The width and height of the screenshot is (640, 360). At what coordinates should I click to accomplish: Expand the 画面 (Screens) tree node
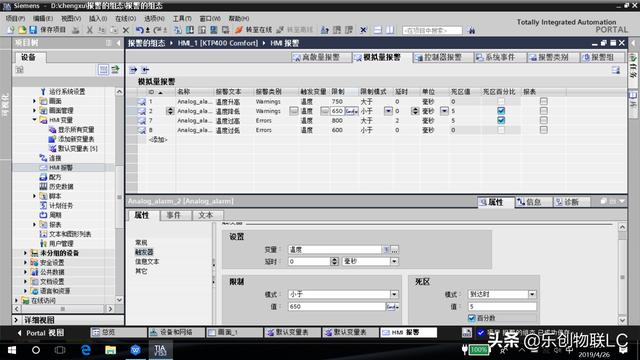tap(34, 101)
